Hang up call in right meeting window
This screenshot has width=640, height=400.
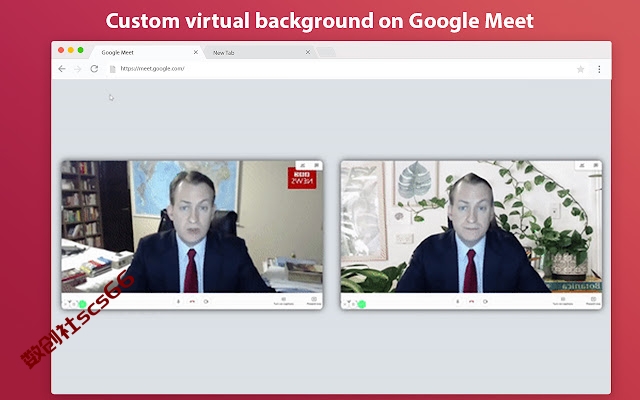[x=471, y=302]
